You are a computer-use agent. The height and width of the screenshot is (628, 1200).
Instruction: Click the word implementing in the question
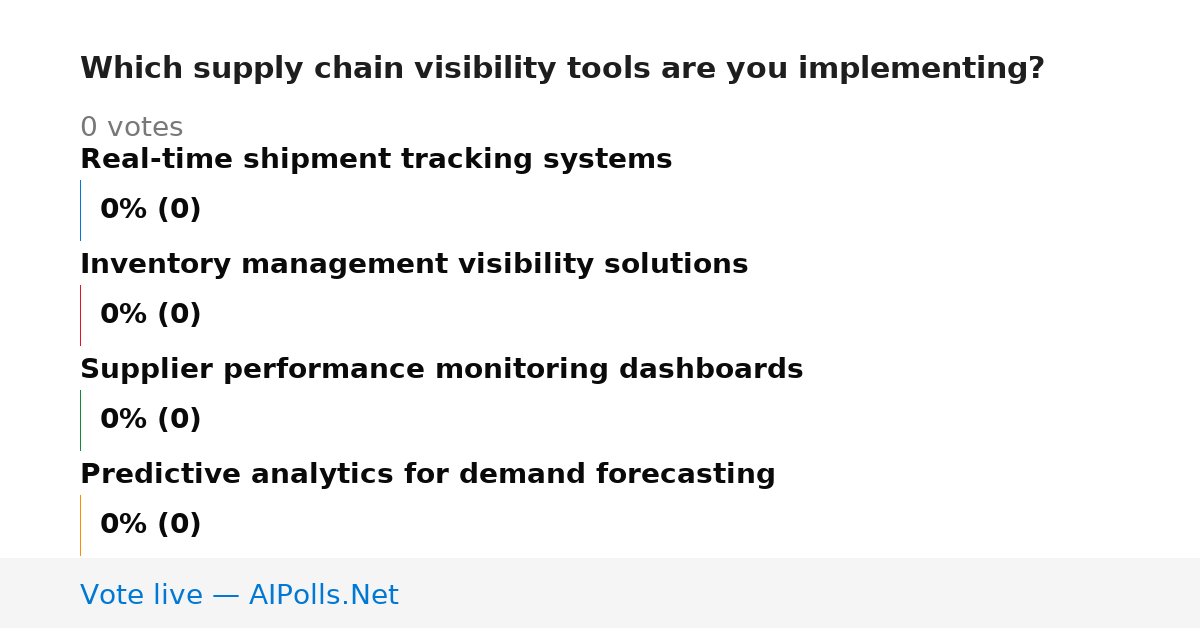coord(921,69)
